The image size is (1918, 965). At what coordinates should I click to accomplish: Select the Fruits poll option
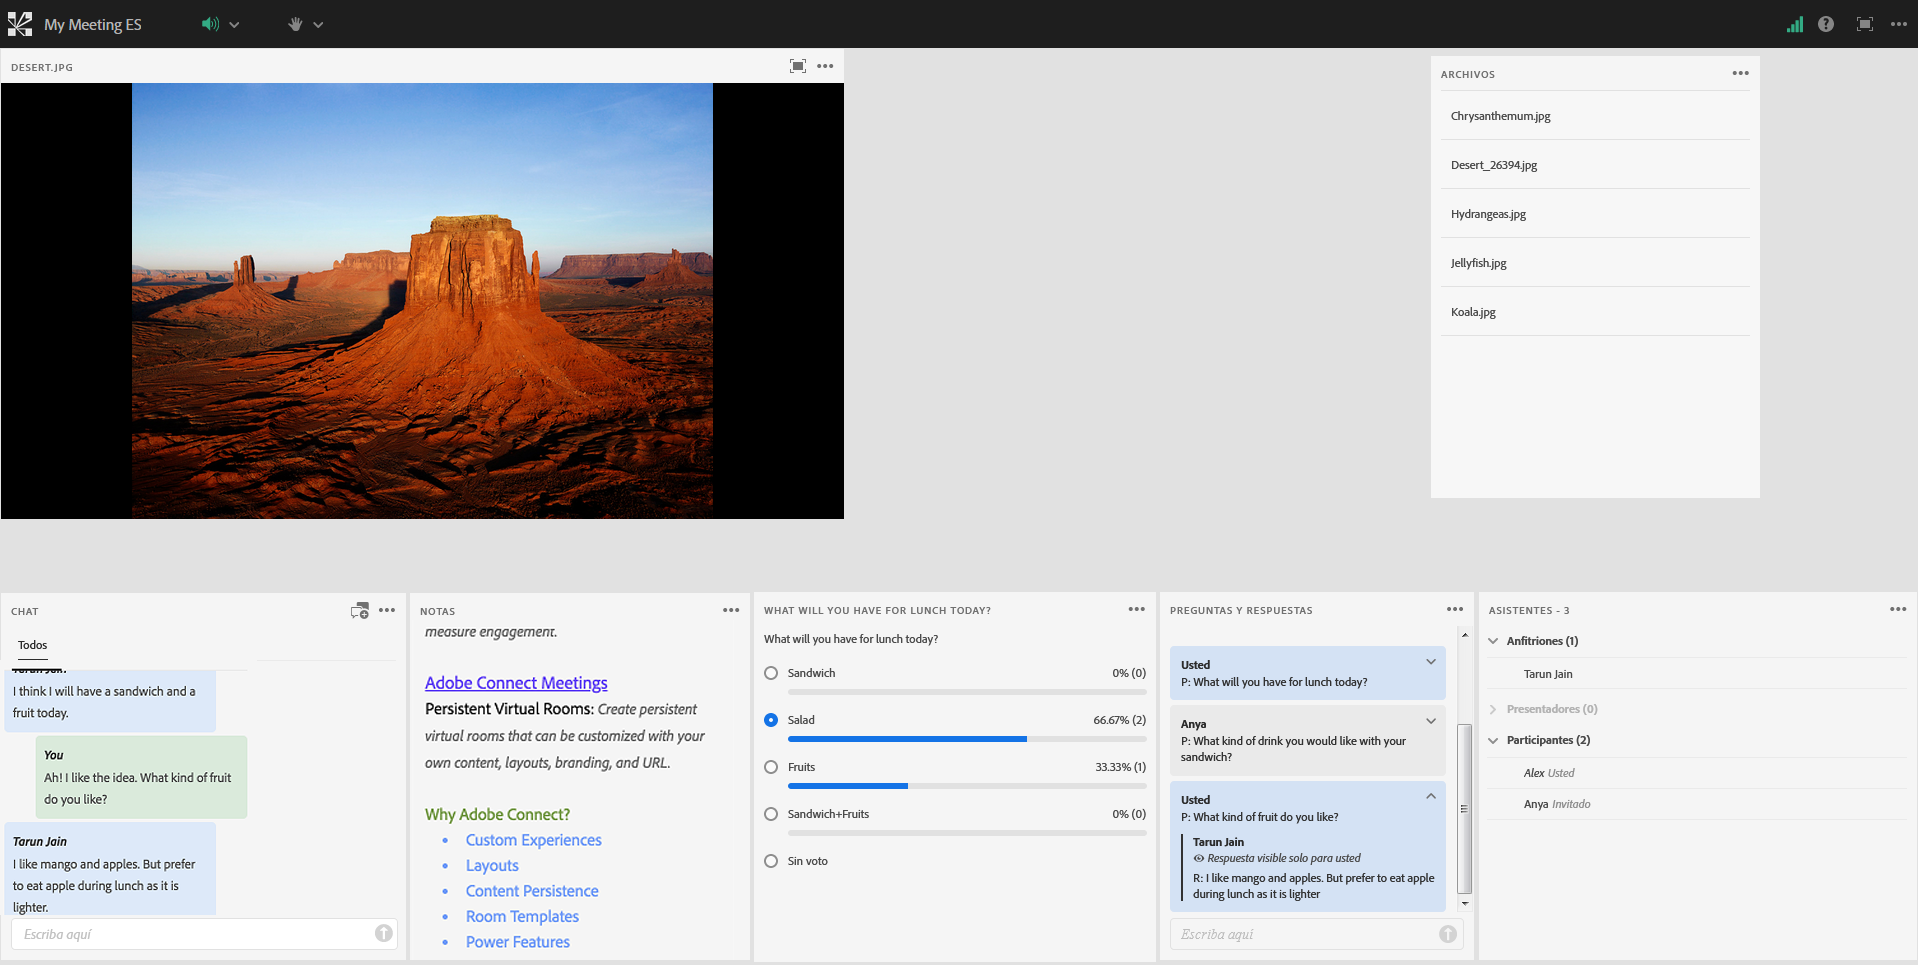click(771, 767)
